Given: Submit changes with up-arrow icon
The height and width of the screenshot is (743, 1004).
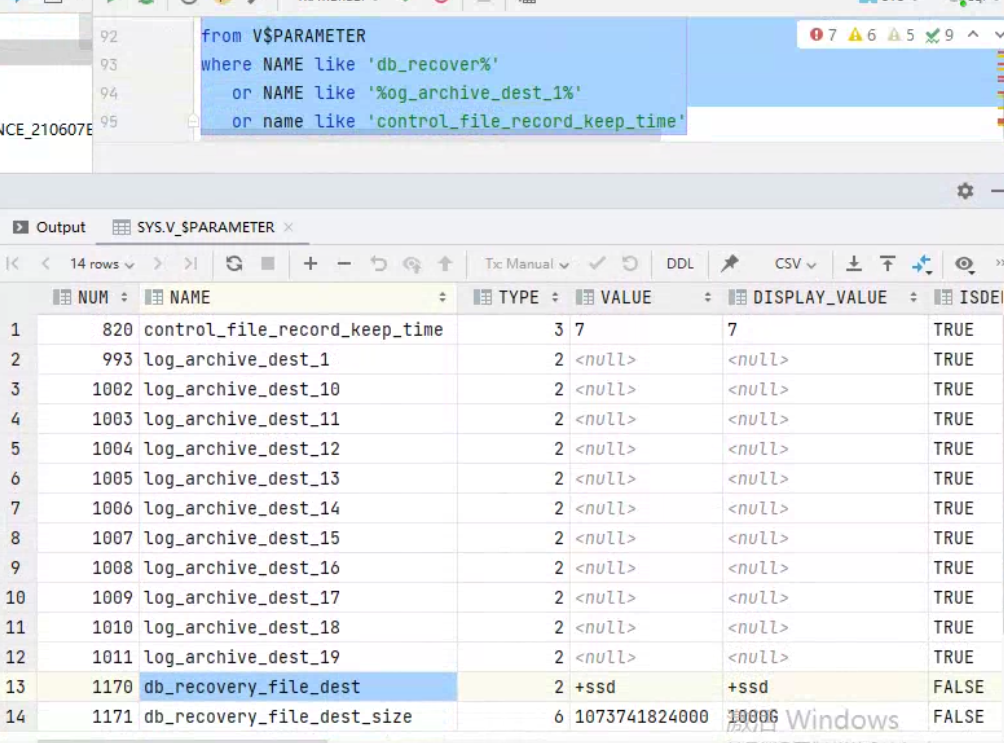Looking at the screenshot, I should (x=445, y=264).
